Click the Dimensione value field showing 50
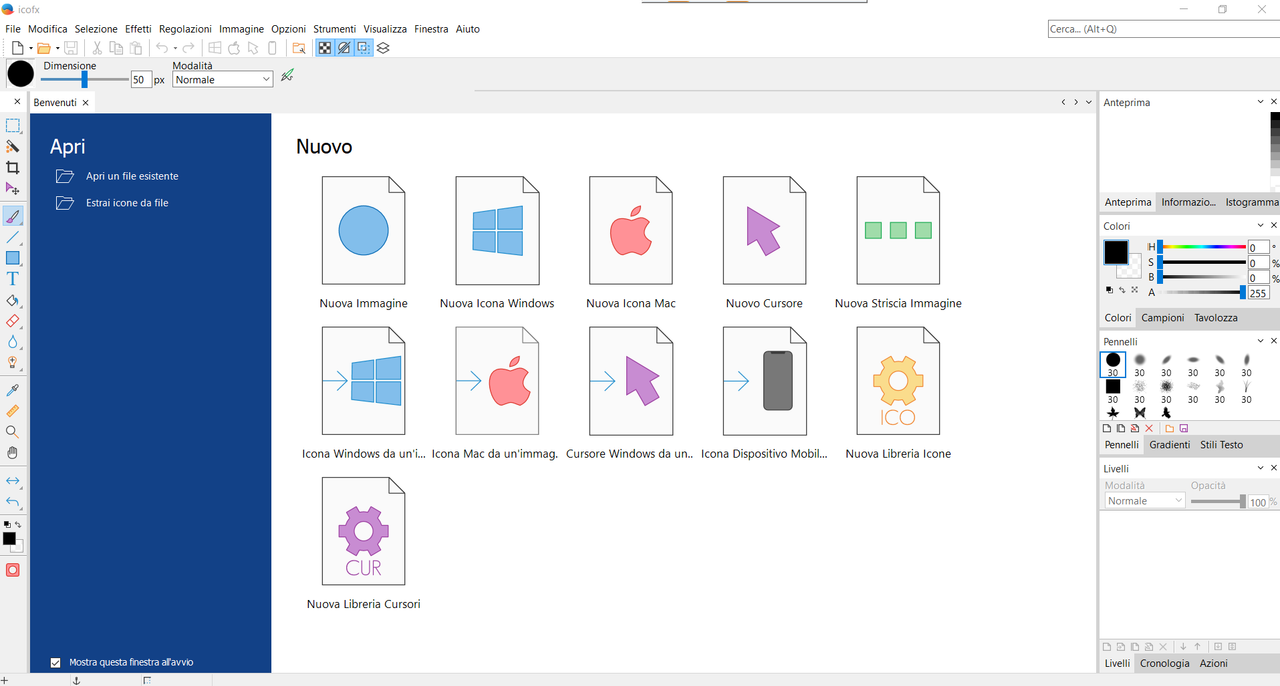 tap(141, 79)
